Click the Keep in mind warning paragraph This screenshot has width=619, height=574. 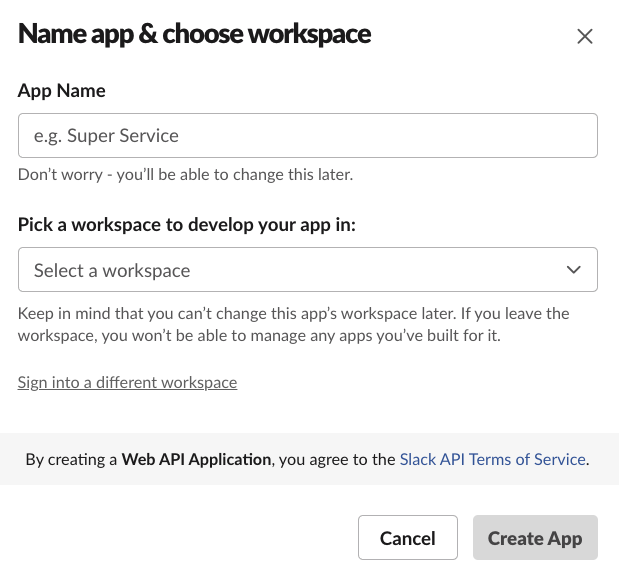[x=294, y=325]
